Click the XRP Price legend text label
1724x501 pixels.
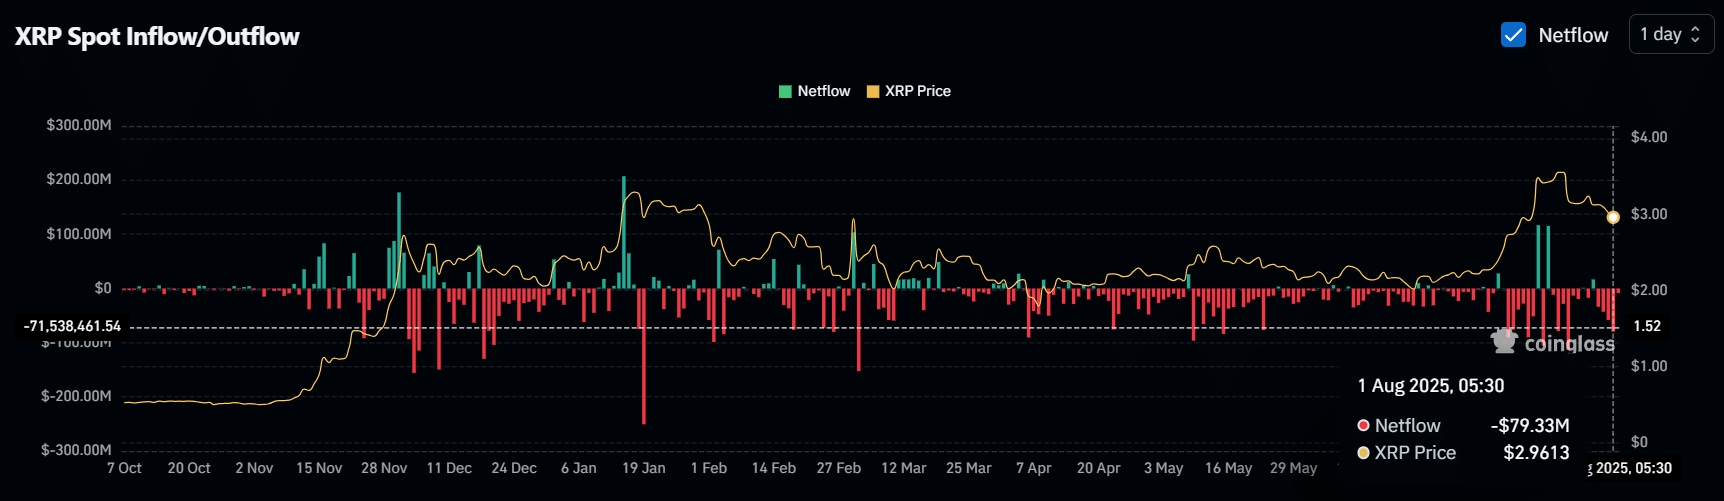917,91
